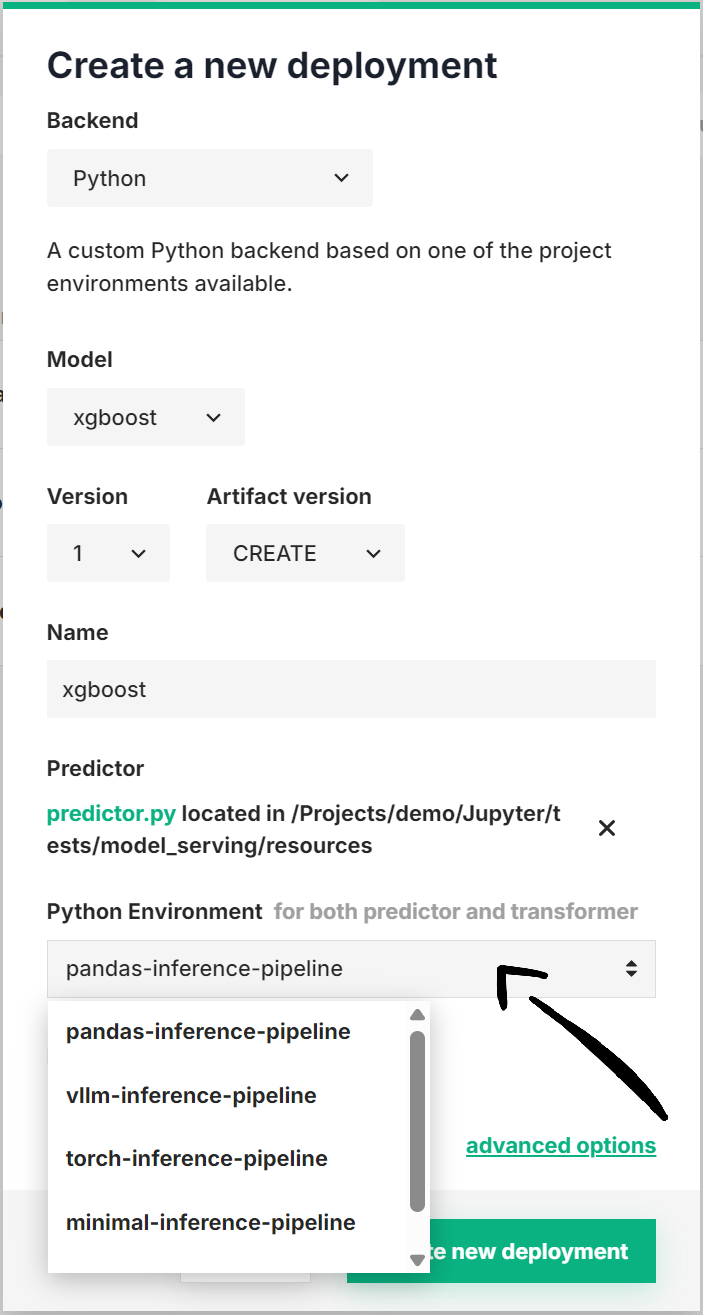This screenshot has width=703, height=1315.
Task: Open the advanced options link
Action: pos(561,1145)
